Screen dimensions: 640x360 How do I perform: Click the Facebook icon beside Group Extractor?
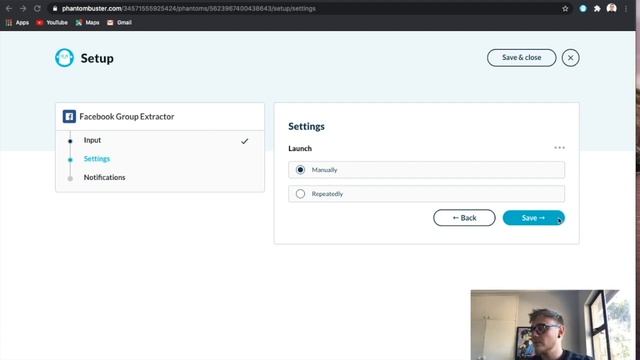pos(69,116)
